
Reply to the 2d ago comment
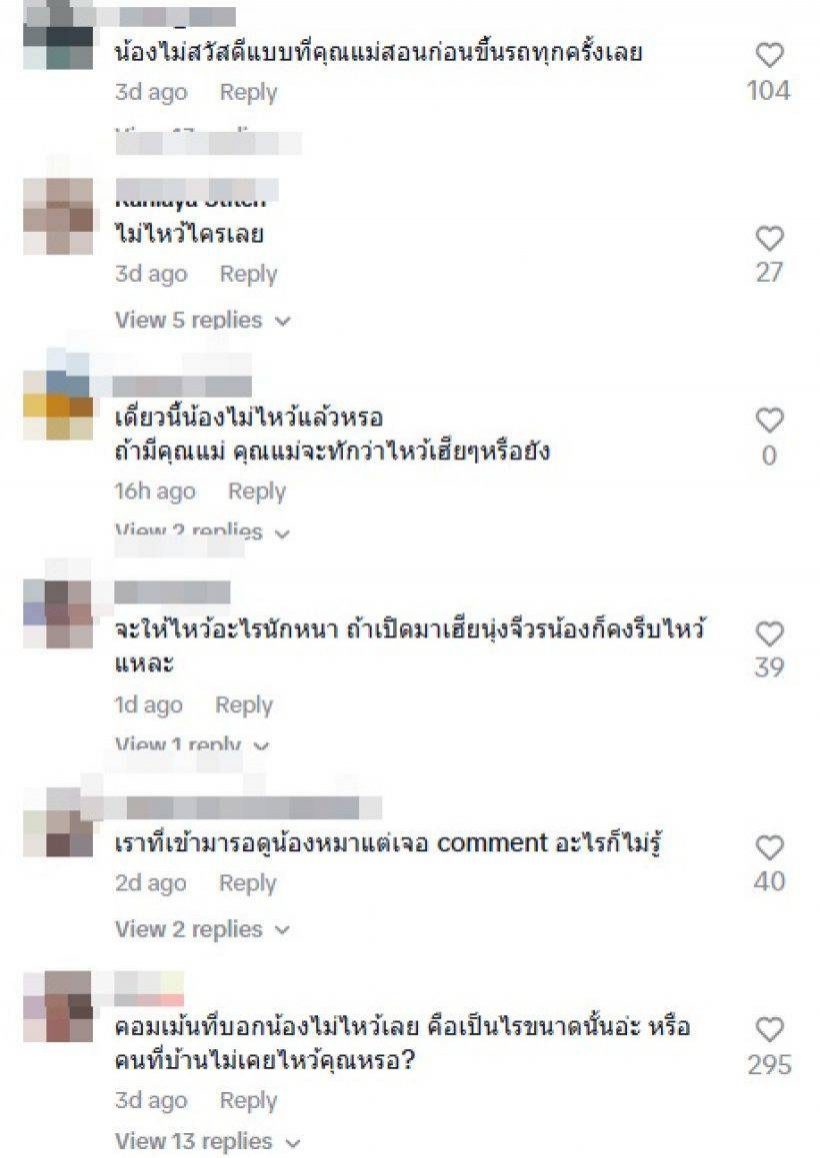coord(247,883)
